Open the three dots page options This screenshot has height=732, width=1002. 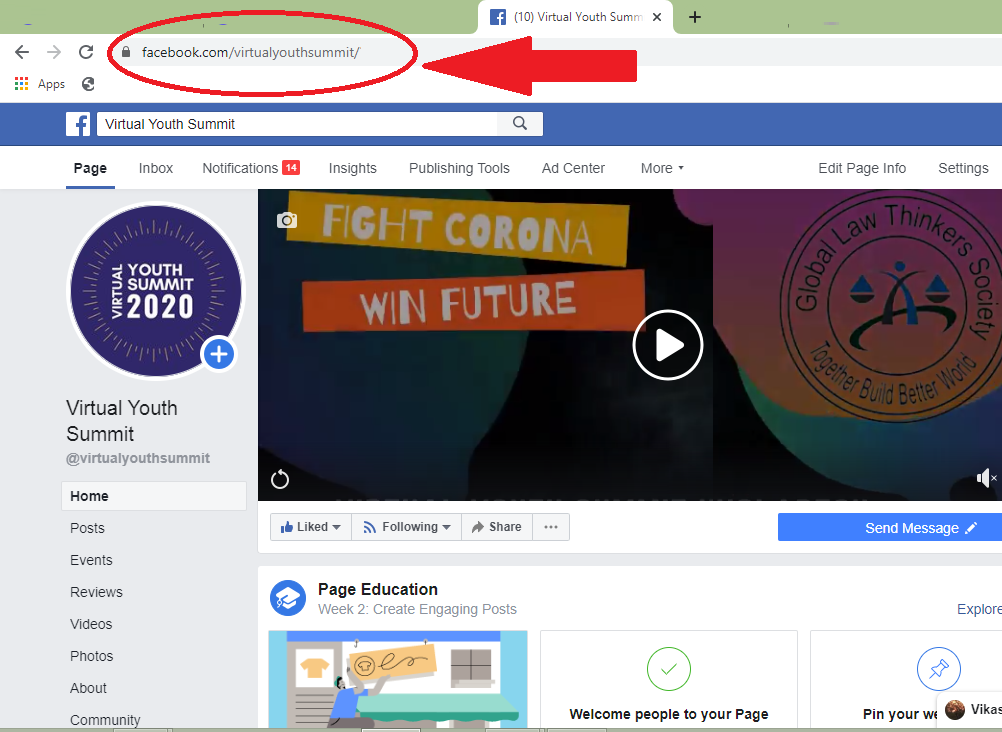pos(551,527)
